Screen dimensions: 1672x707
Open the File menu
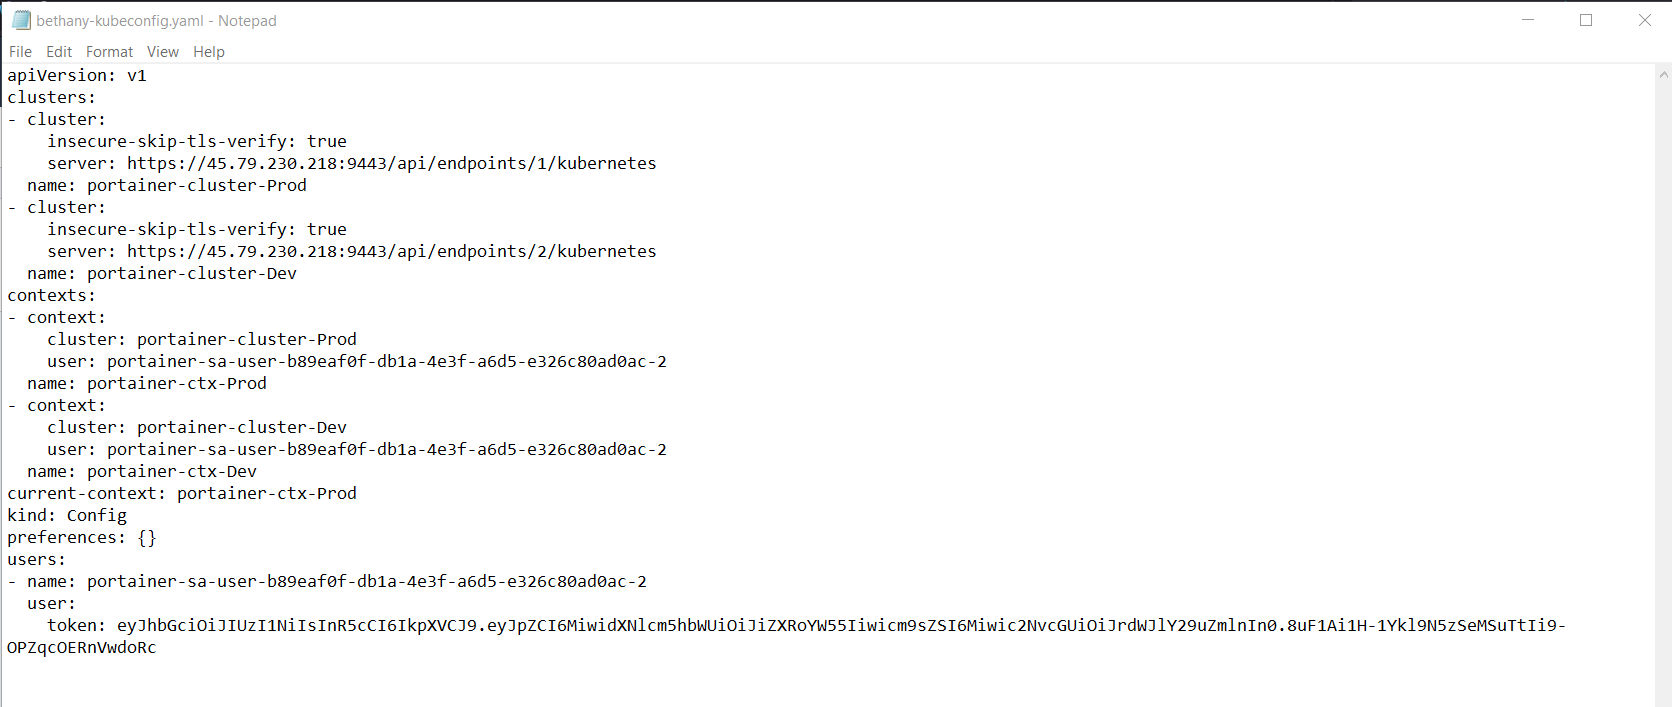coord(20,52)
